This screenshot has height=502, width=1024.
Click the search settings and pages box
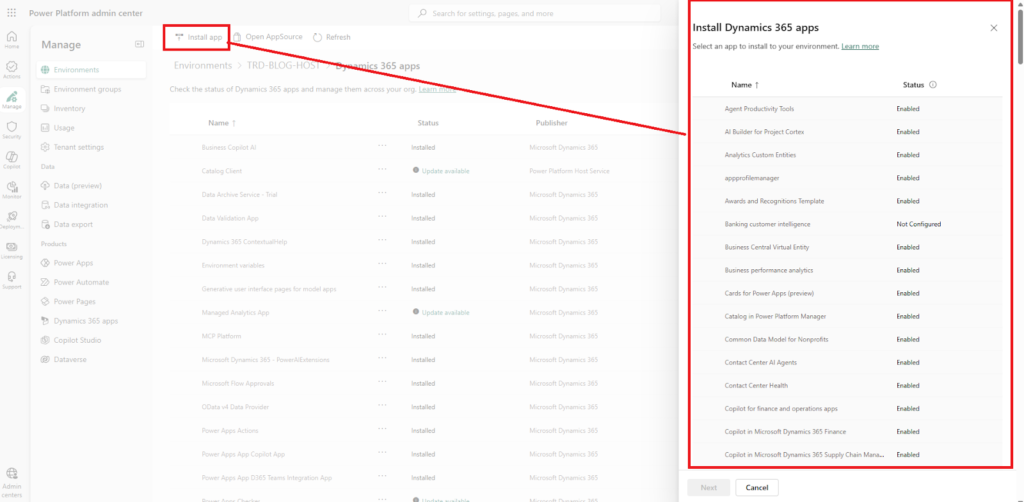[x=535, y=13]
